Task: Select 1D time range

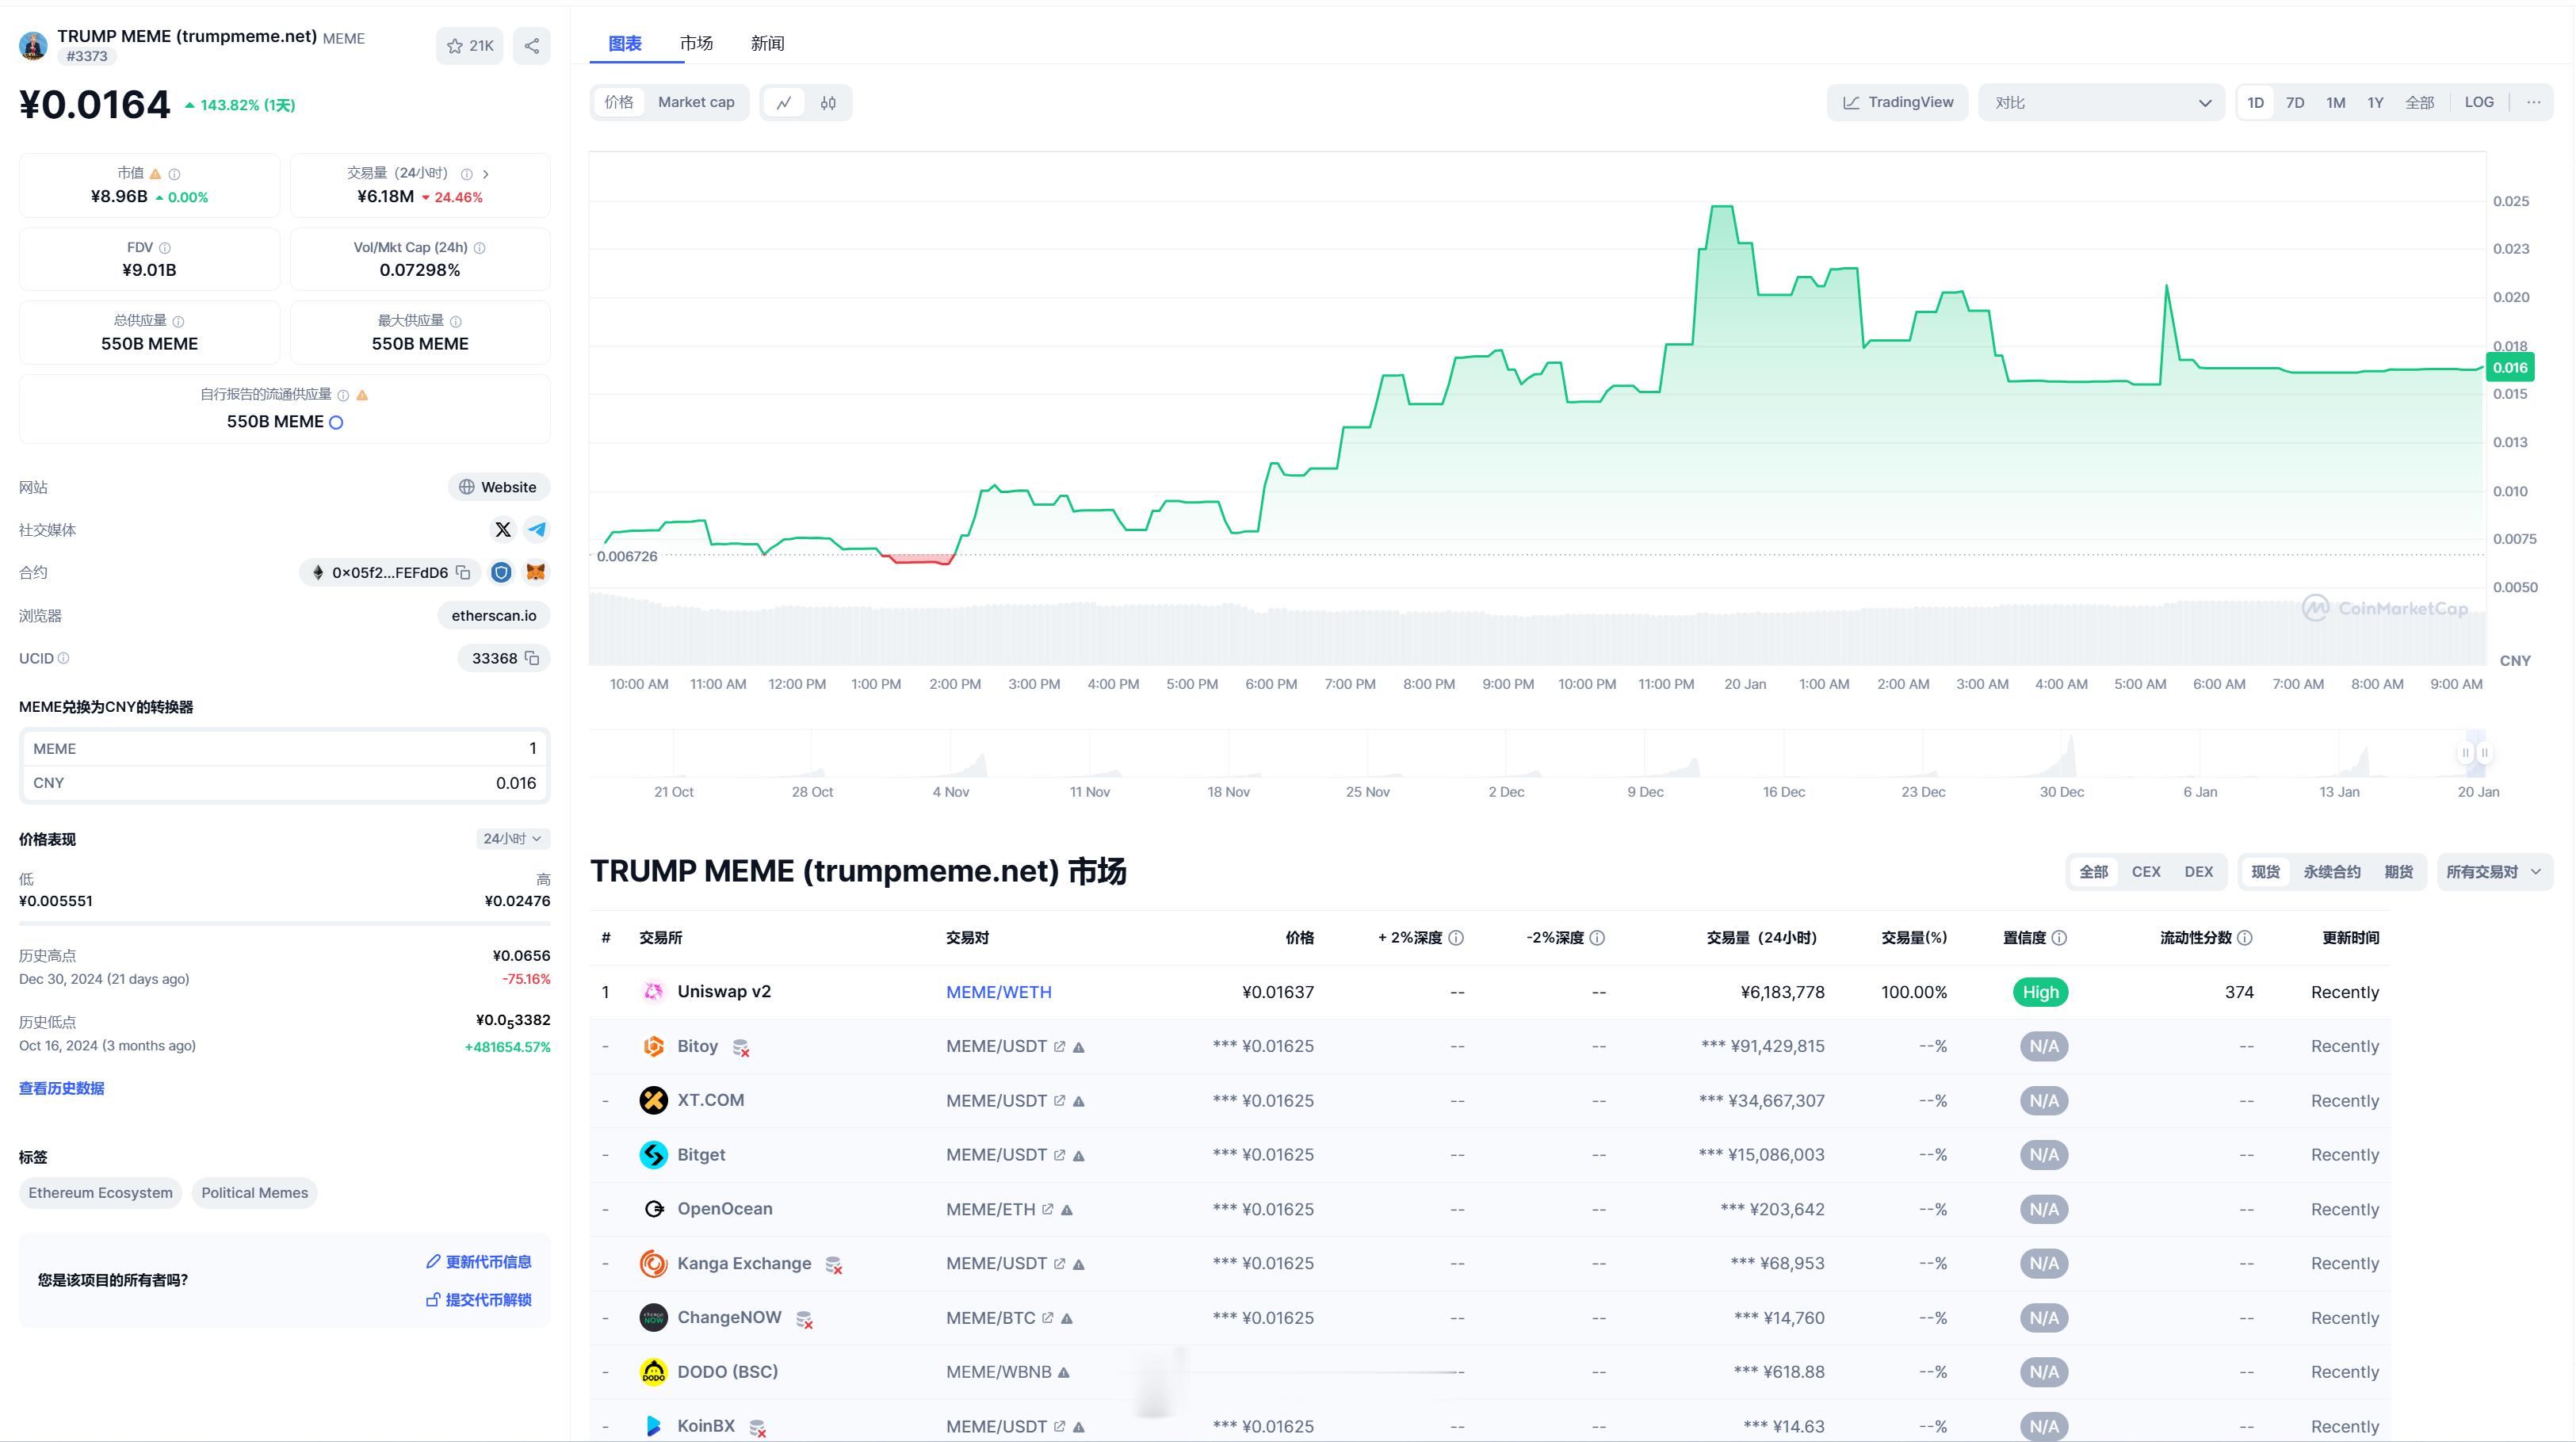Action: 2255,102
